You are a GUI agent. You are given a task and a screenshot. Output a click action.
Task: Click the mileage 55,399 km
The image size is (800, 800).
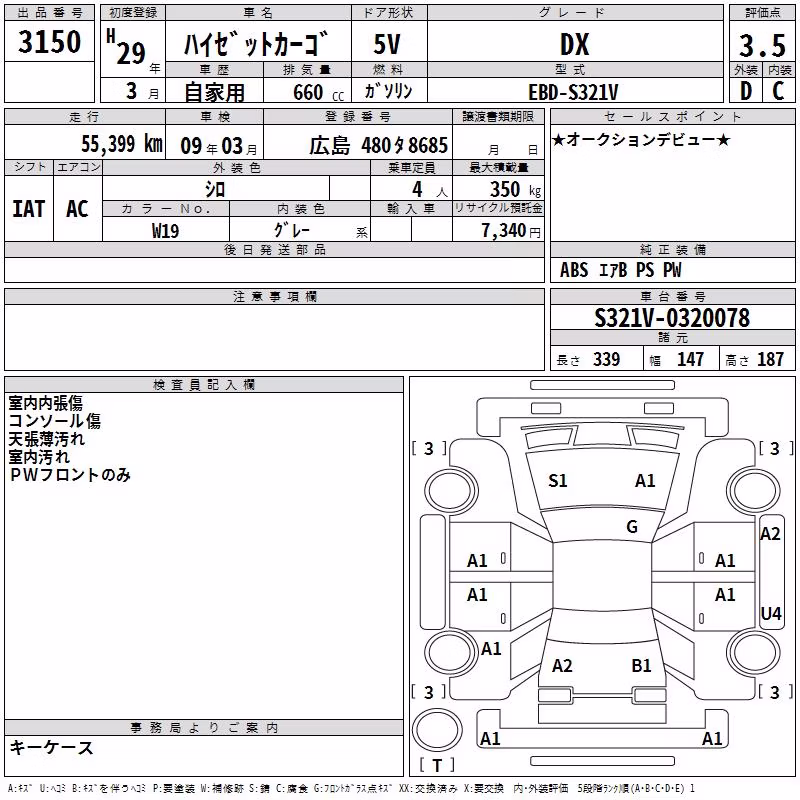[122, 144]
